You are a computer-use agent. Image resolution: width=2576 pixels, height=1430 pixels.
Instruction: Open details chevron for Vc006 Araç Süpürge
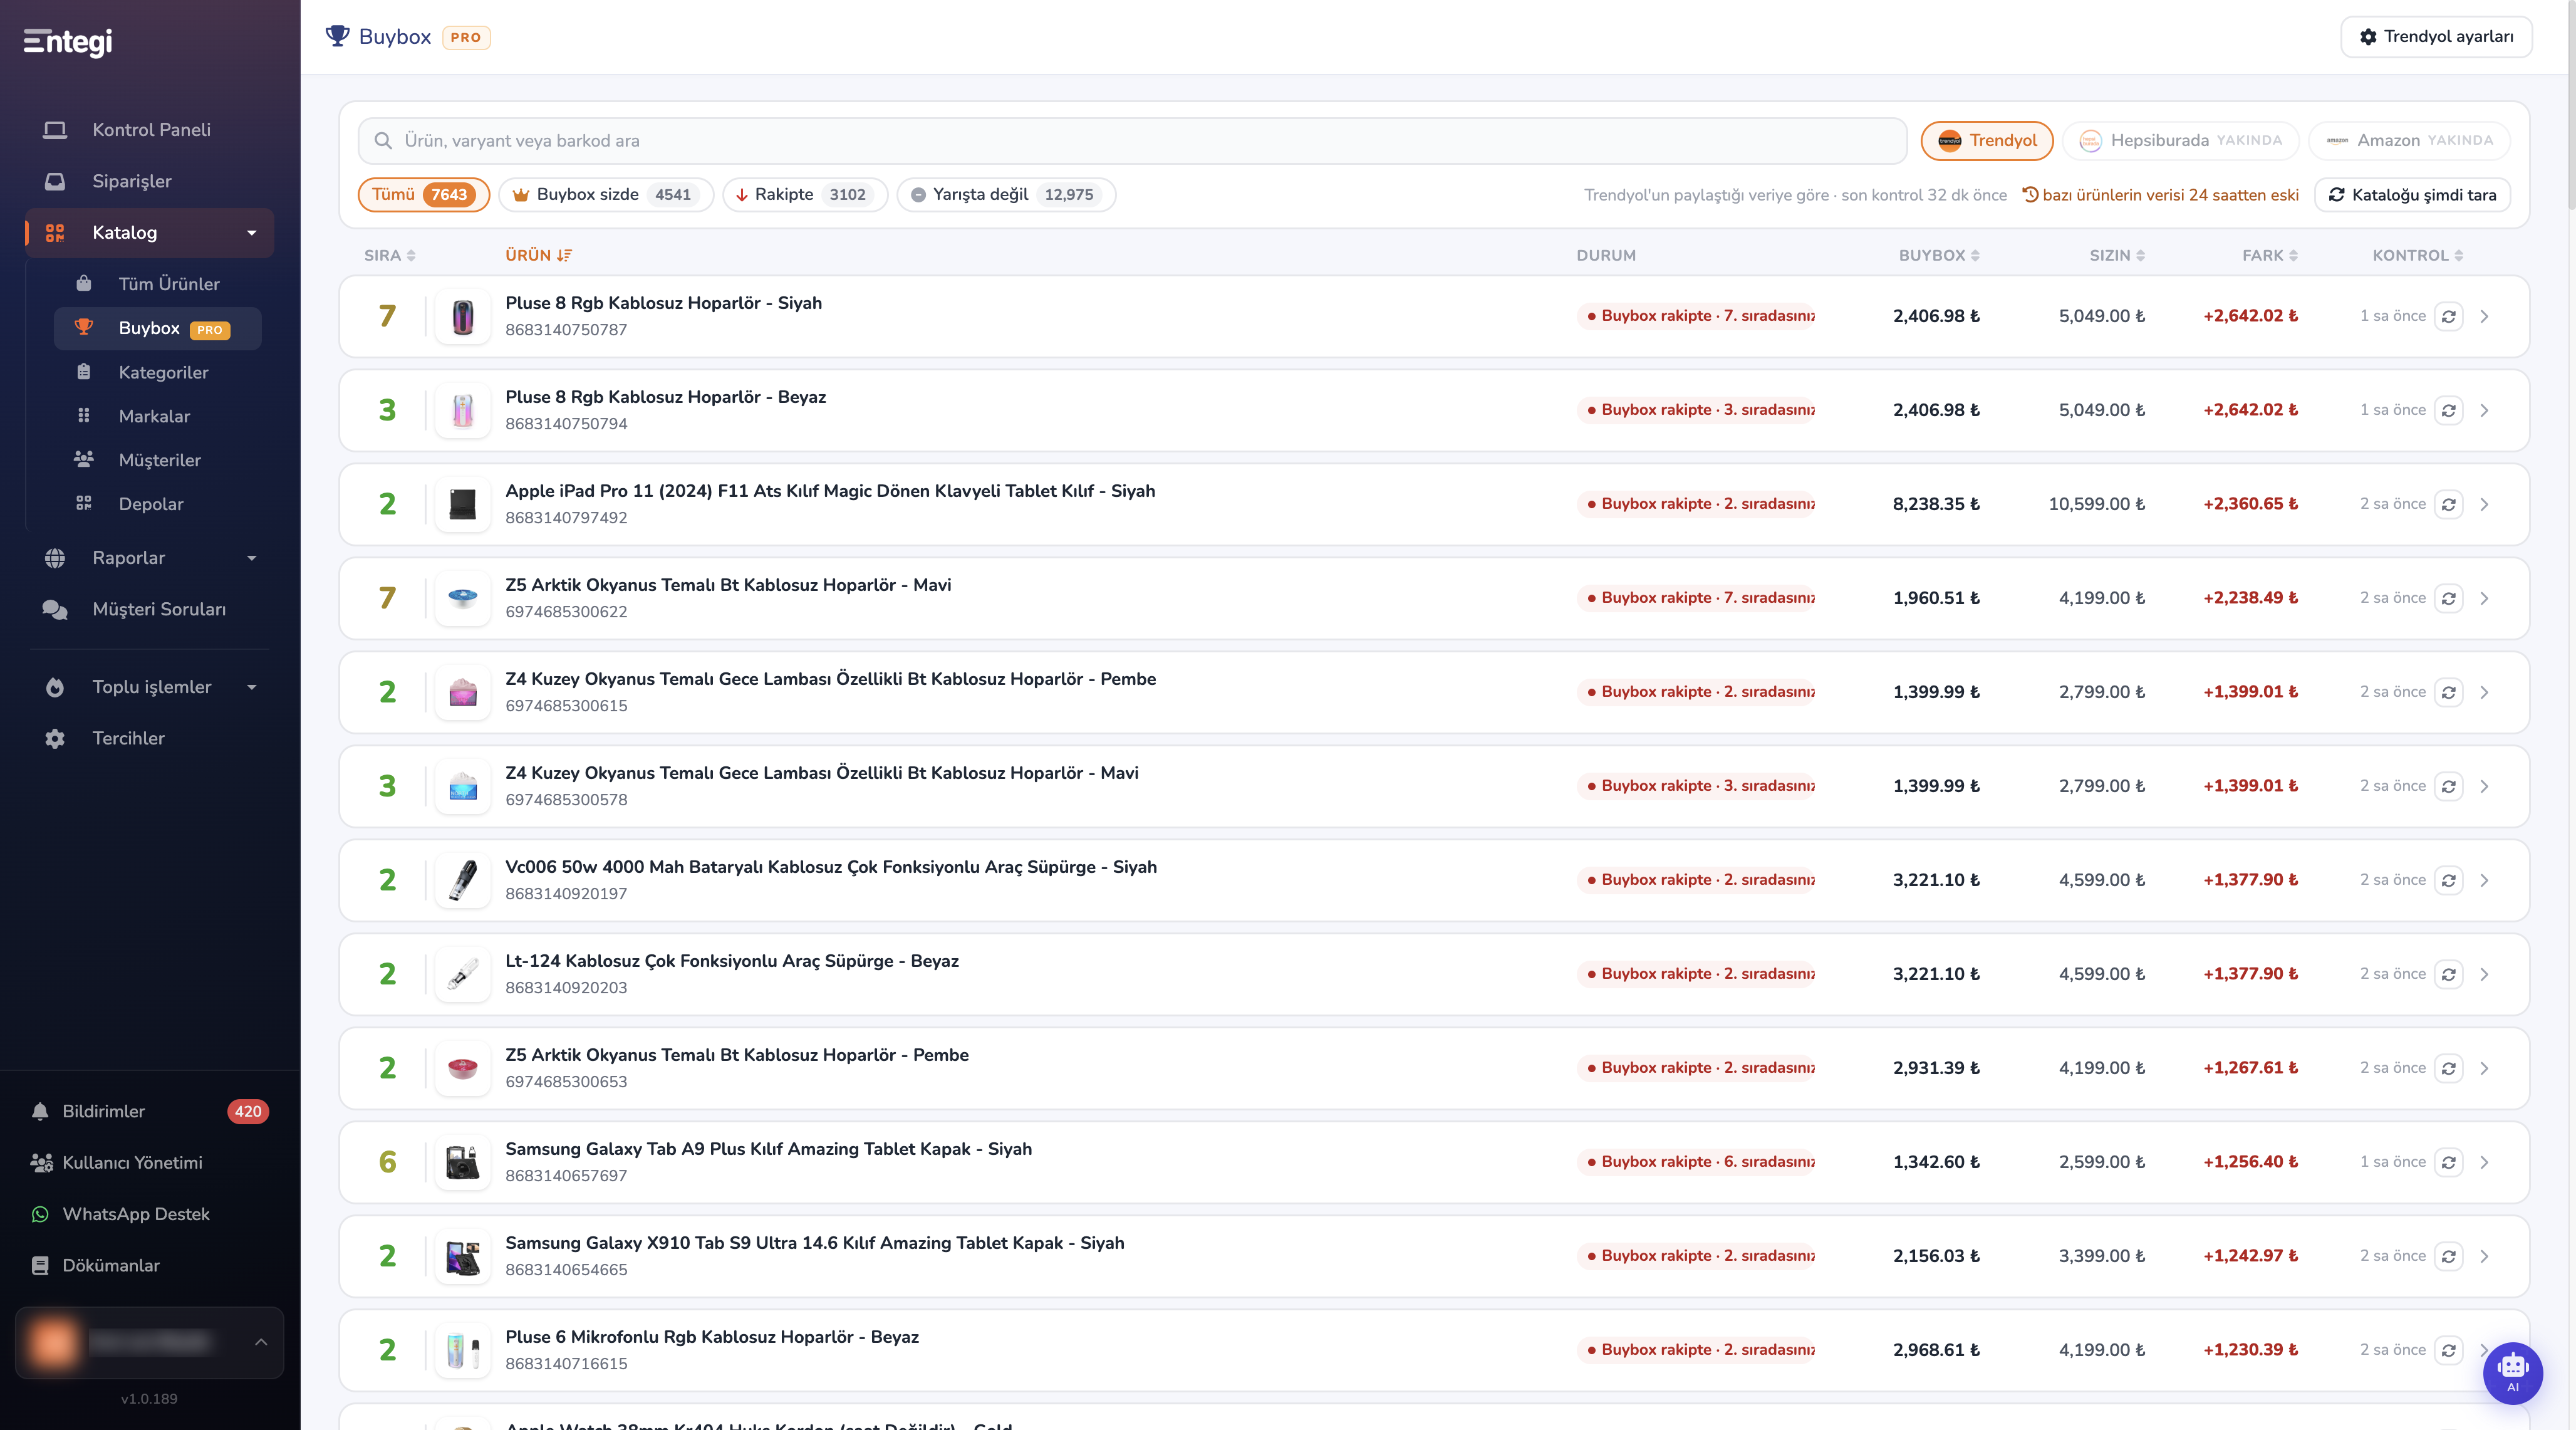coord(2485,880)
